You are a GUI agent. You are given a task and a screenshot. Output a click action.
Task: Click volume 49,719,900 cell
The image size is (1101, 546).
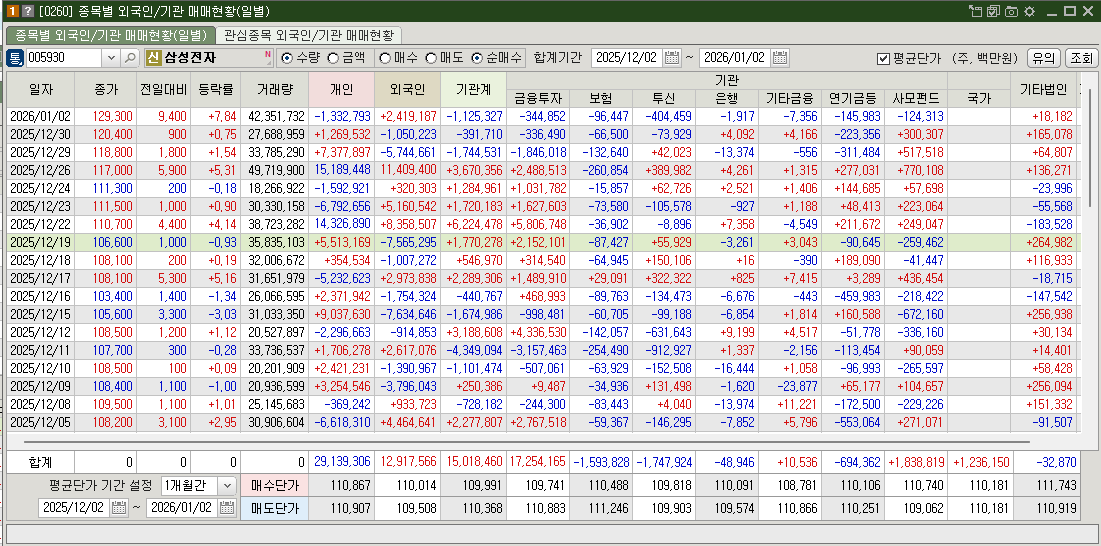pyautogui.click(x=274, y=171)
